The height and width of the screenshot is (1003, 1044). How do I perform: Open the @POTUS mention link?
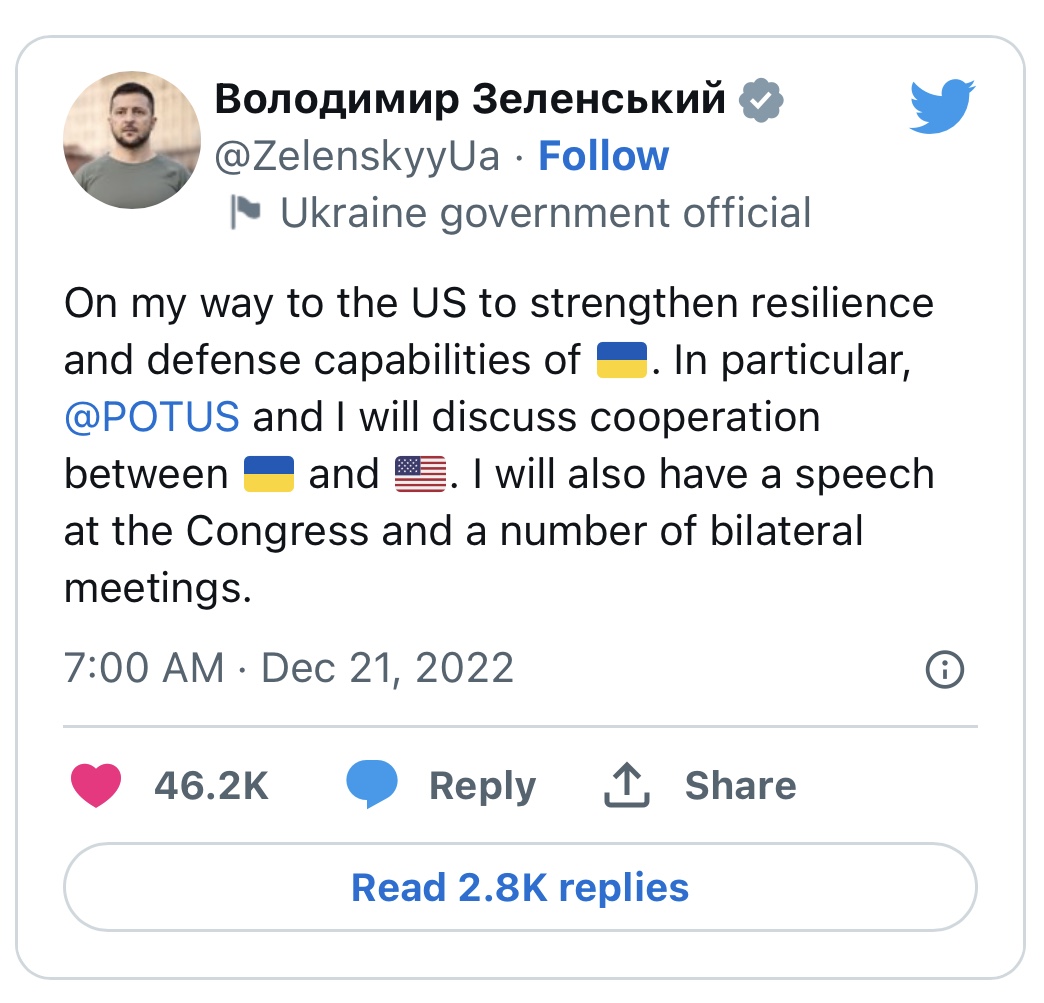(x=152, y=417)
